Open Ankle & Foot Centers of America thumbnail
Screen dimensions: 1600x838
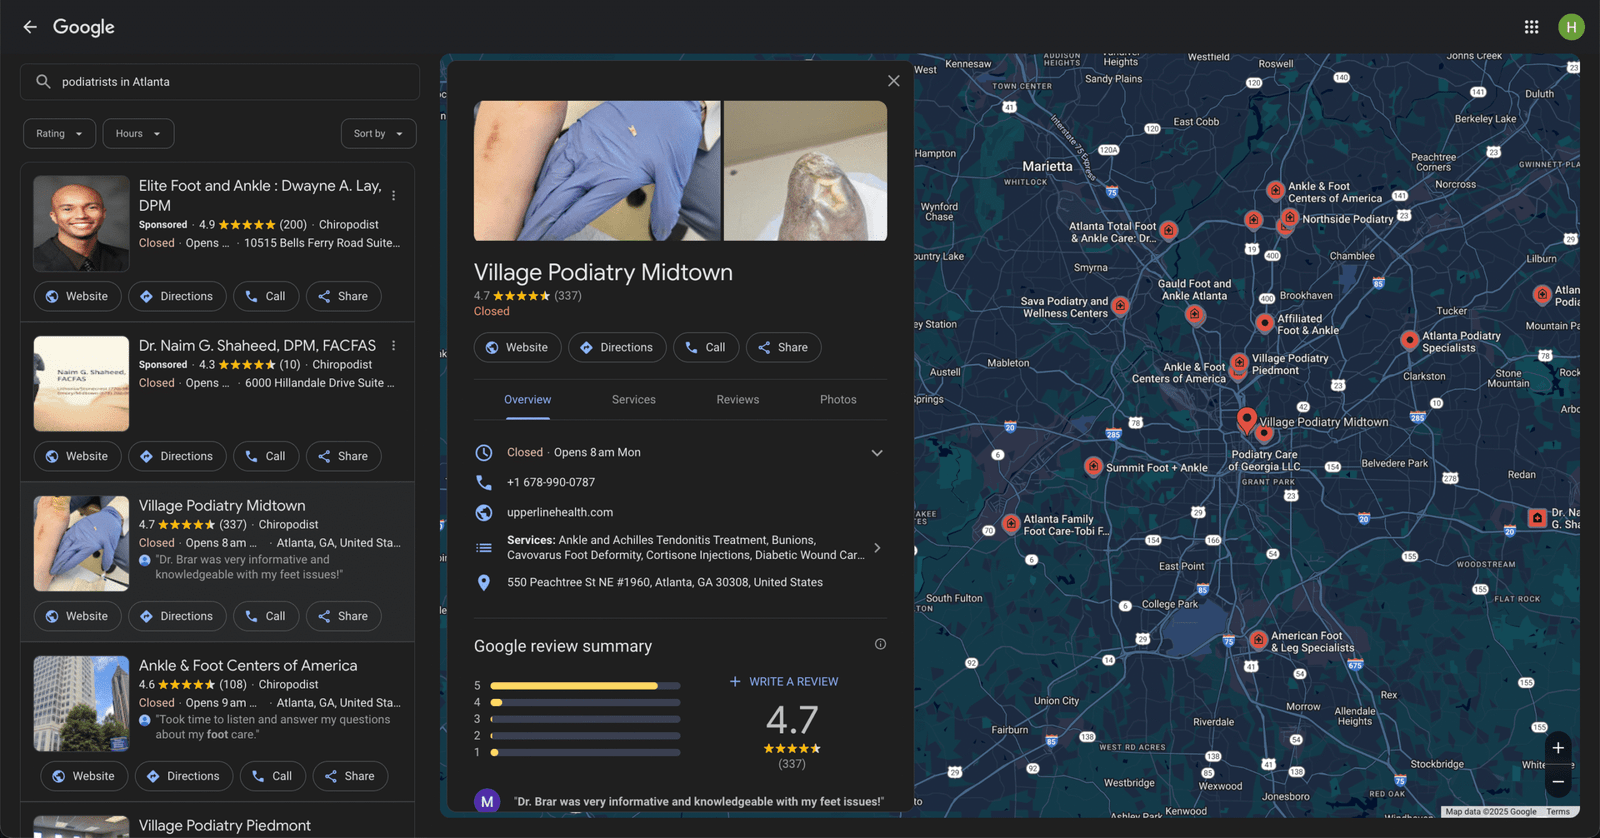click(81, 704)
